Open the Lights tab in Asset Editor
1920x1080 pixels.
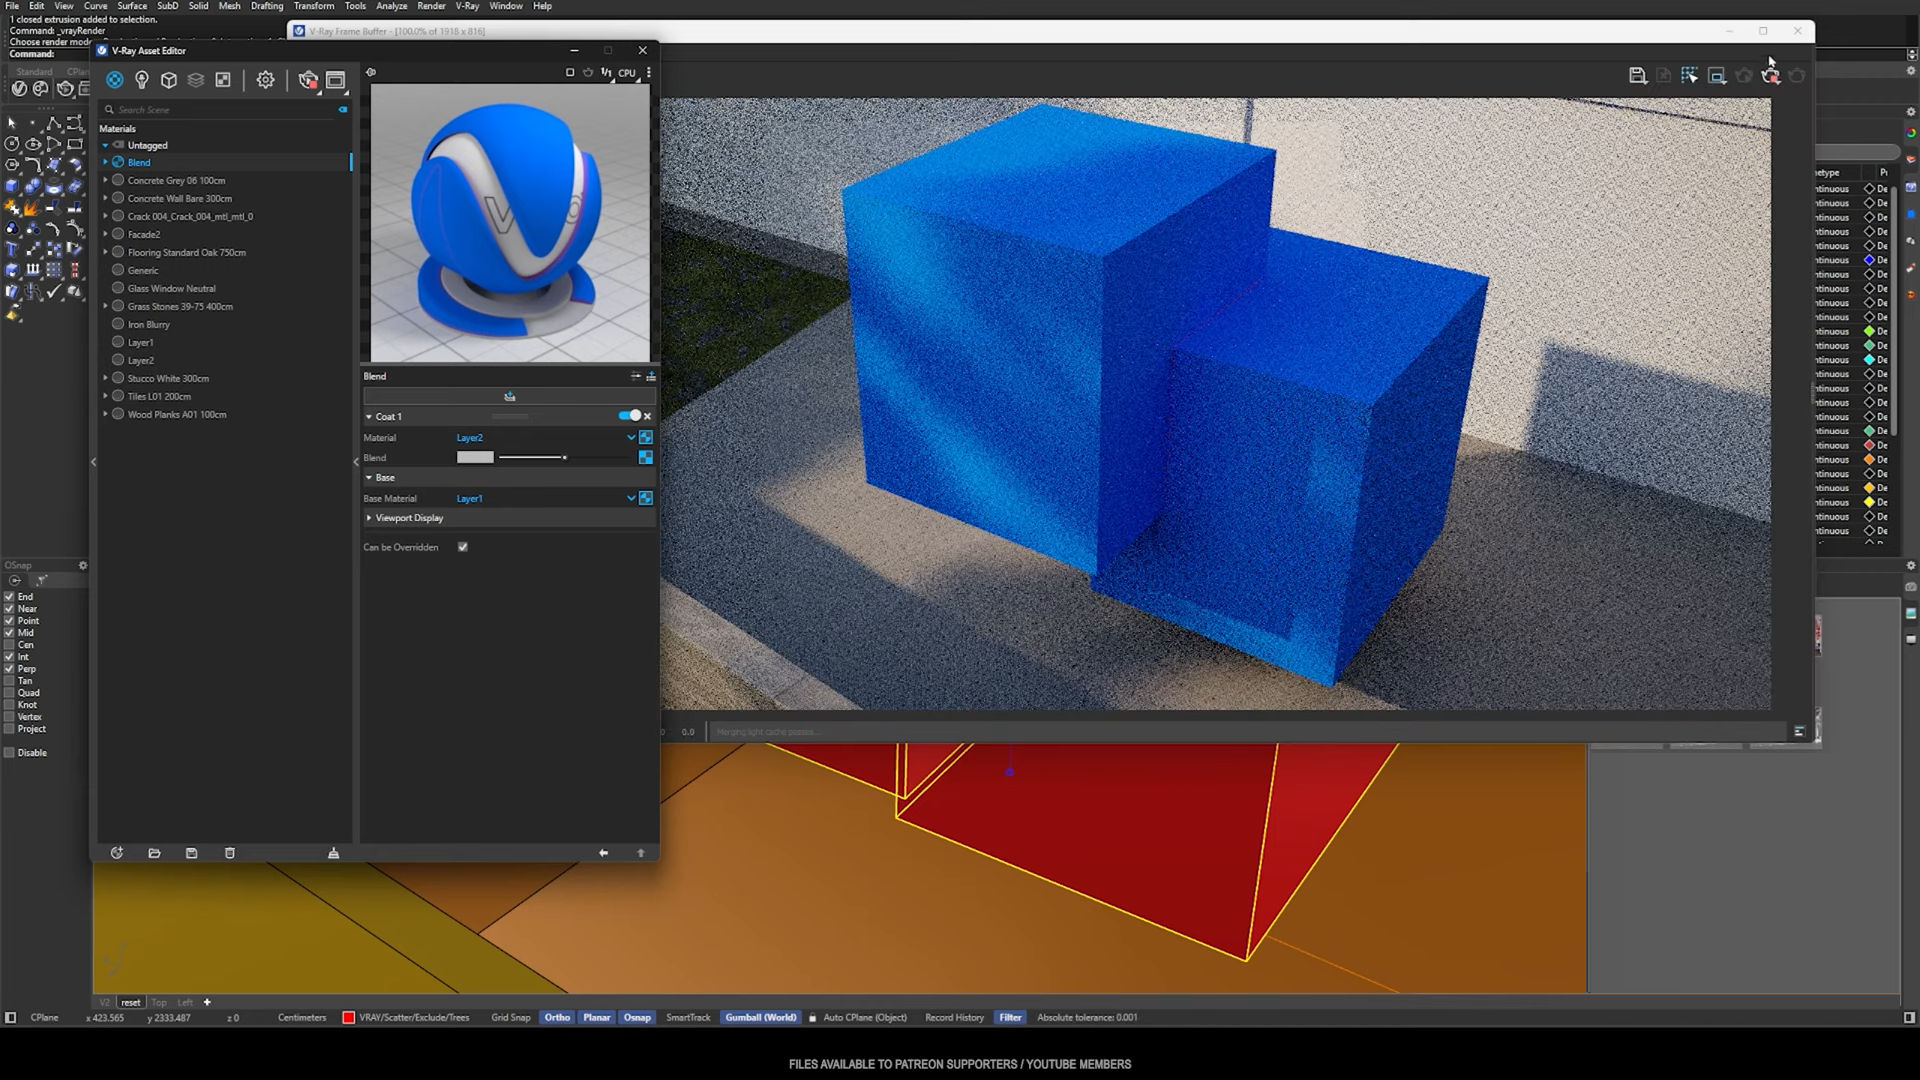pos(142,80)
